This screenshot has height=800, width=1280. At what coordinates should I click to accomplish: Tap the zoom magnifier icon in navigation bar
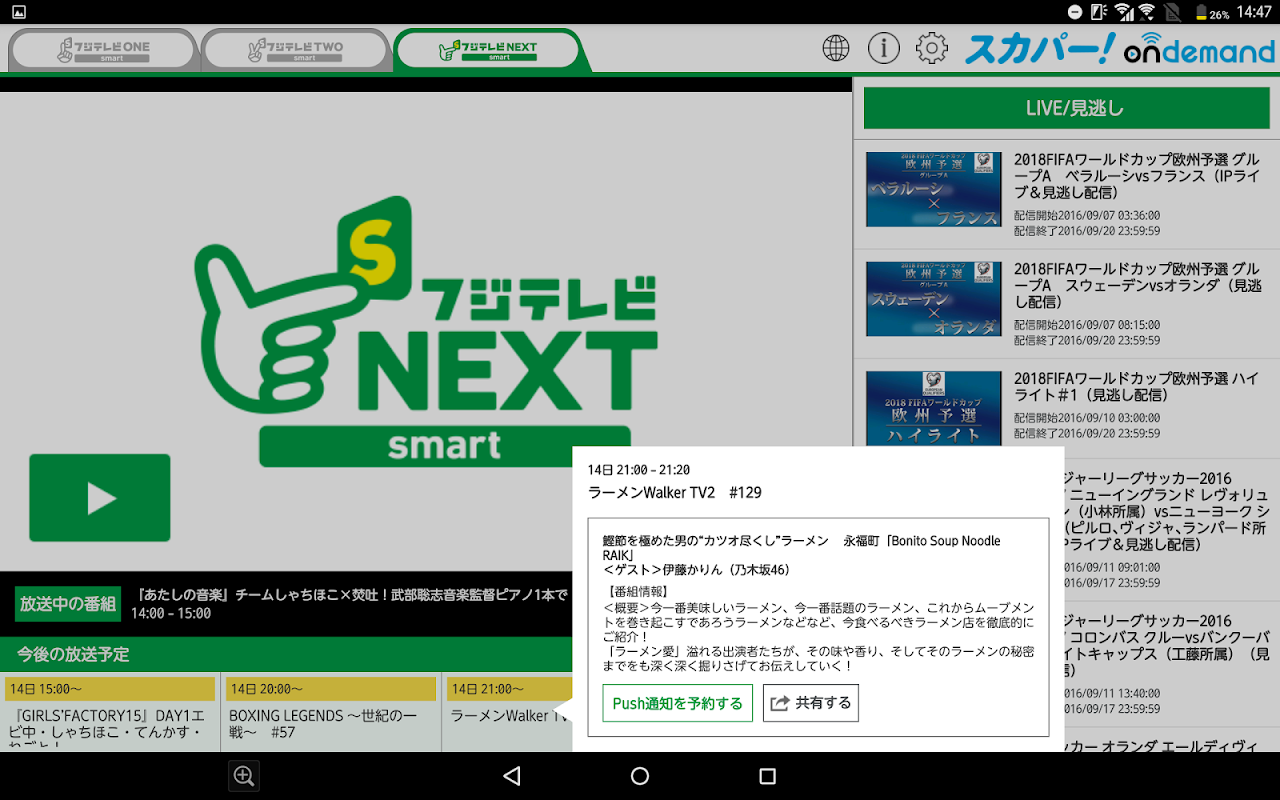tap(244, 776)
